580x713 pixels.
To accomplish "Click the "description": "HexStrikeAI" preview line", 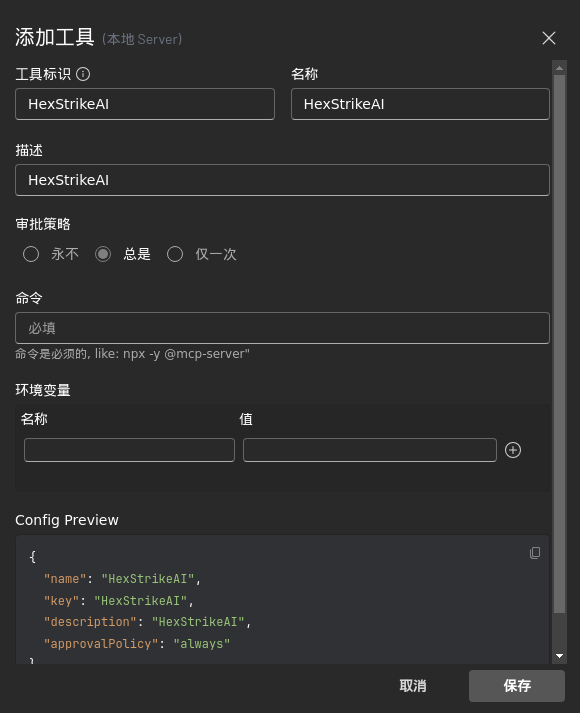I will tap(147, 622).
